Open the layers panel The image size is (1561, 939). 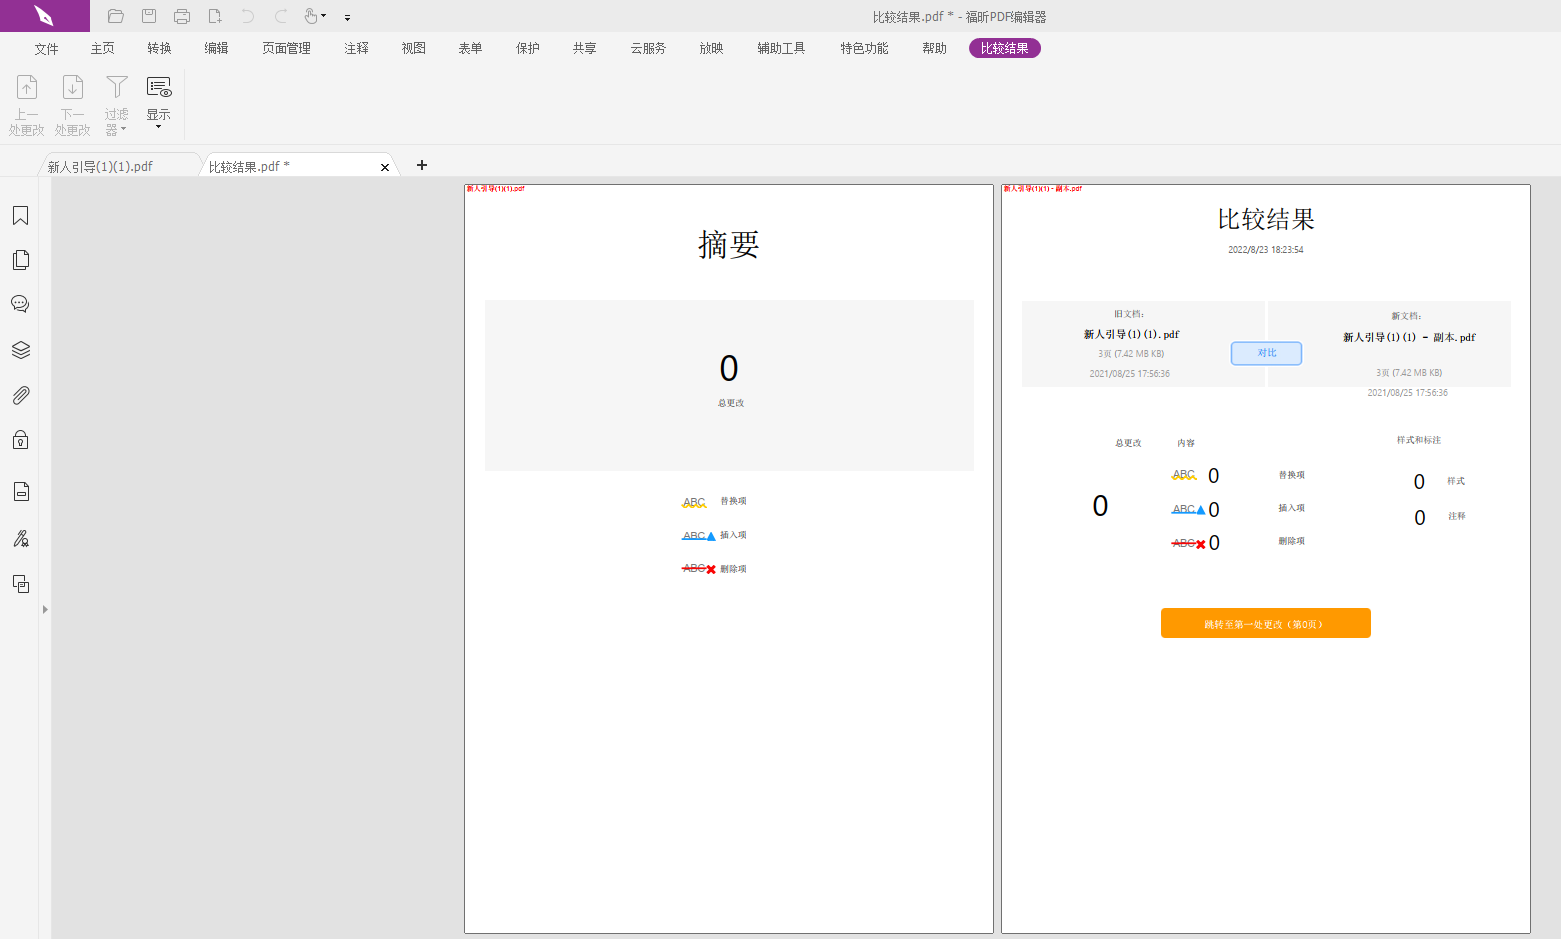point(20,349)
